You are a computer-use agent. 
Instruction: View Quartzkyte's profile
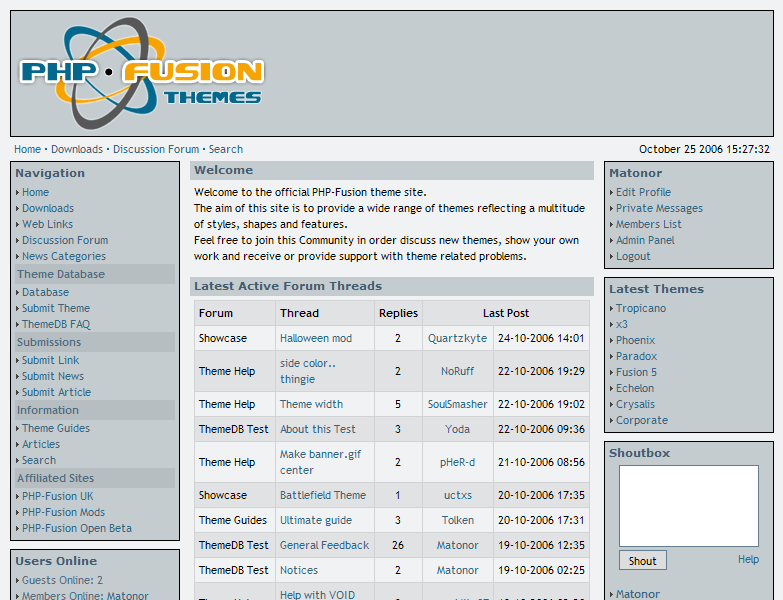click(x=457, y=338)
